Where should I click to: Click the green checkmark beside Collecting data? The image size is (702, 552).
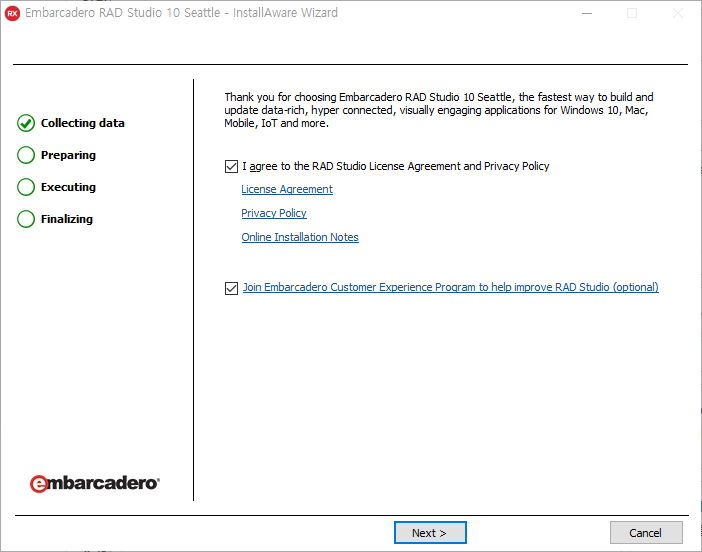pos(26,123)
